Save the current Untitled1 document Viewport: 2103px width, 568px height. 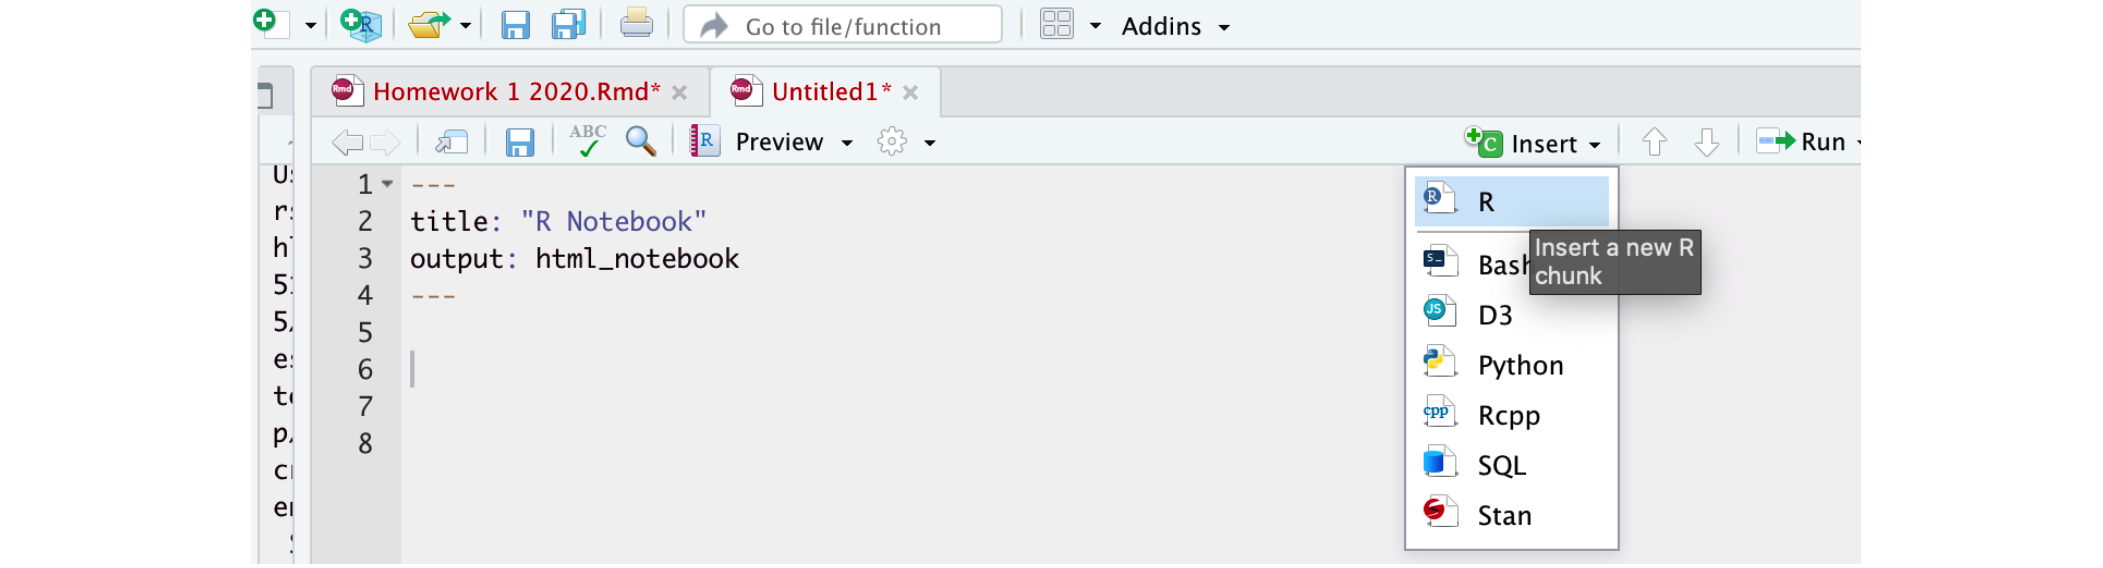[519, 142]
